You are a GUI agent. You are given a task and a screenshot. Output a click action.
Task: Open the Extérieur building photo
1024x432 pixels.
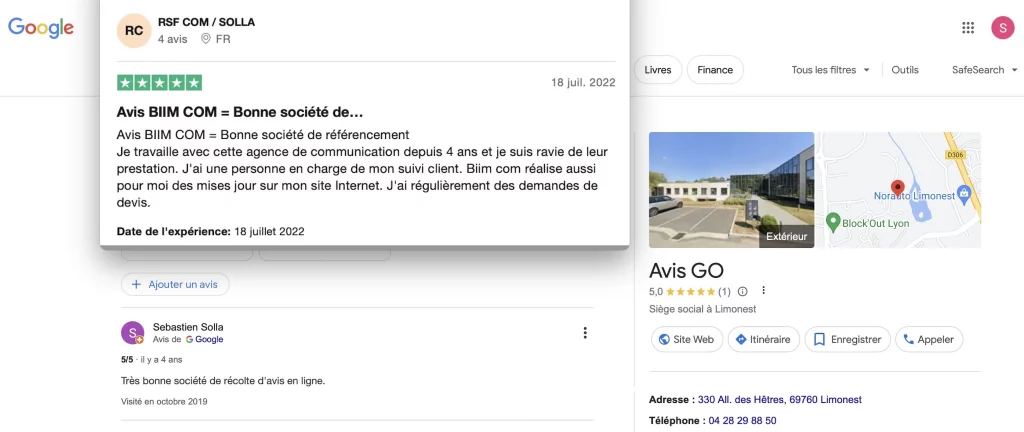pyautogui.click(x=731, y=190)
